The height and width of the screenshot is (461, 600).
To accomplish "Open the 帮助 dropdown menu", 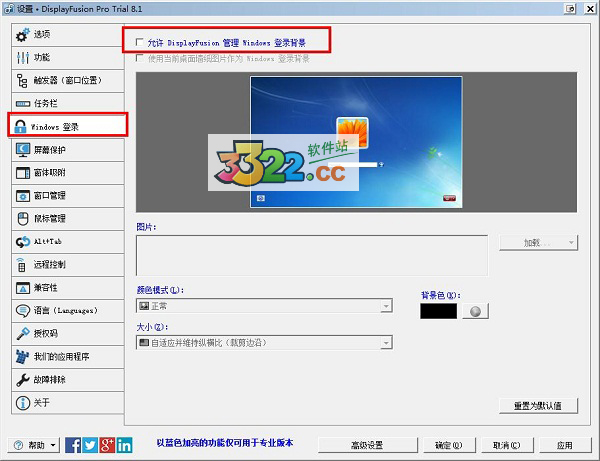I will 34,445.
